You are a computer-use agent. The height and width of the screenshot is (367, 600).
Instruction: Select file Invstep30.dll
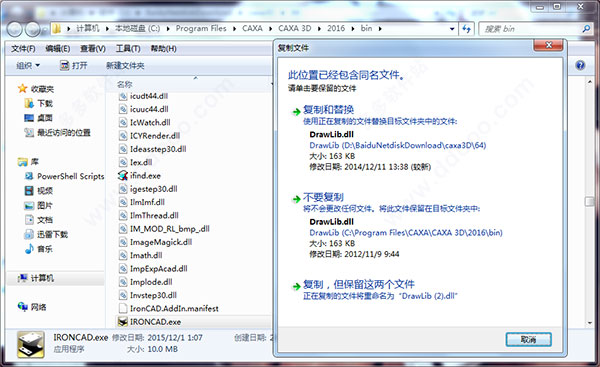(x=153, y=295)
